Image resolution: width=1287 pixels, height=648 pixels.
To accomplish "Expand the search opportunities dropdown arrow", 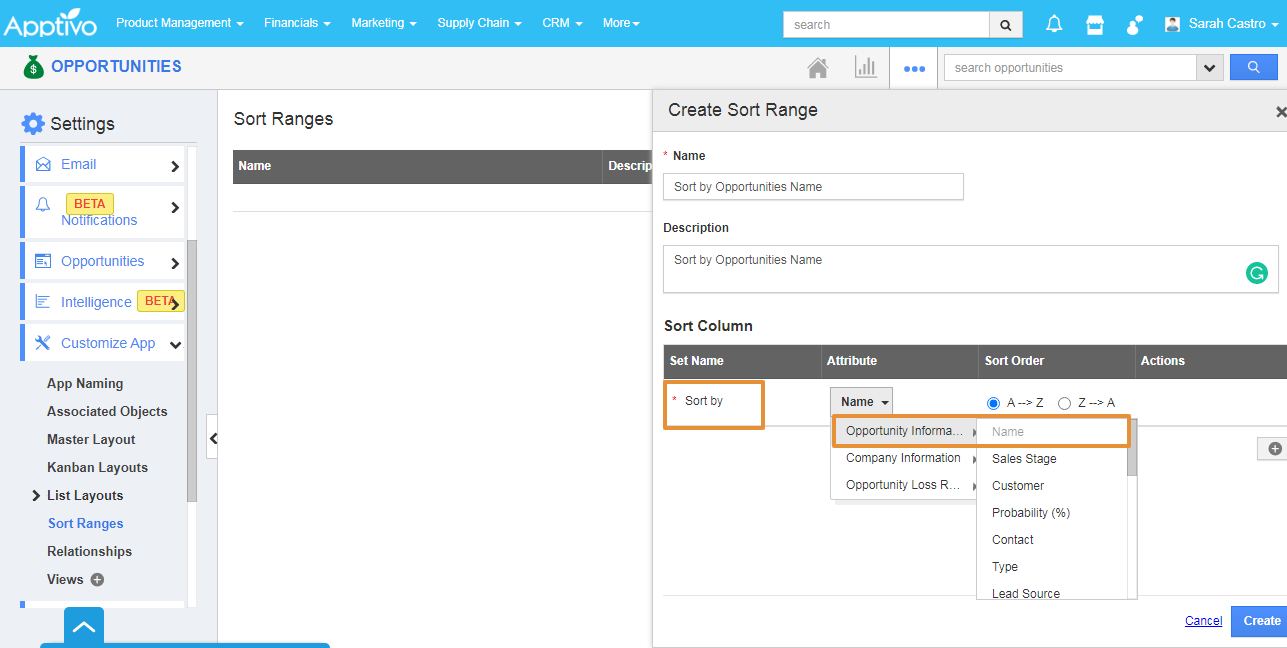I will [1210, 68].
